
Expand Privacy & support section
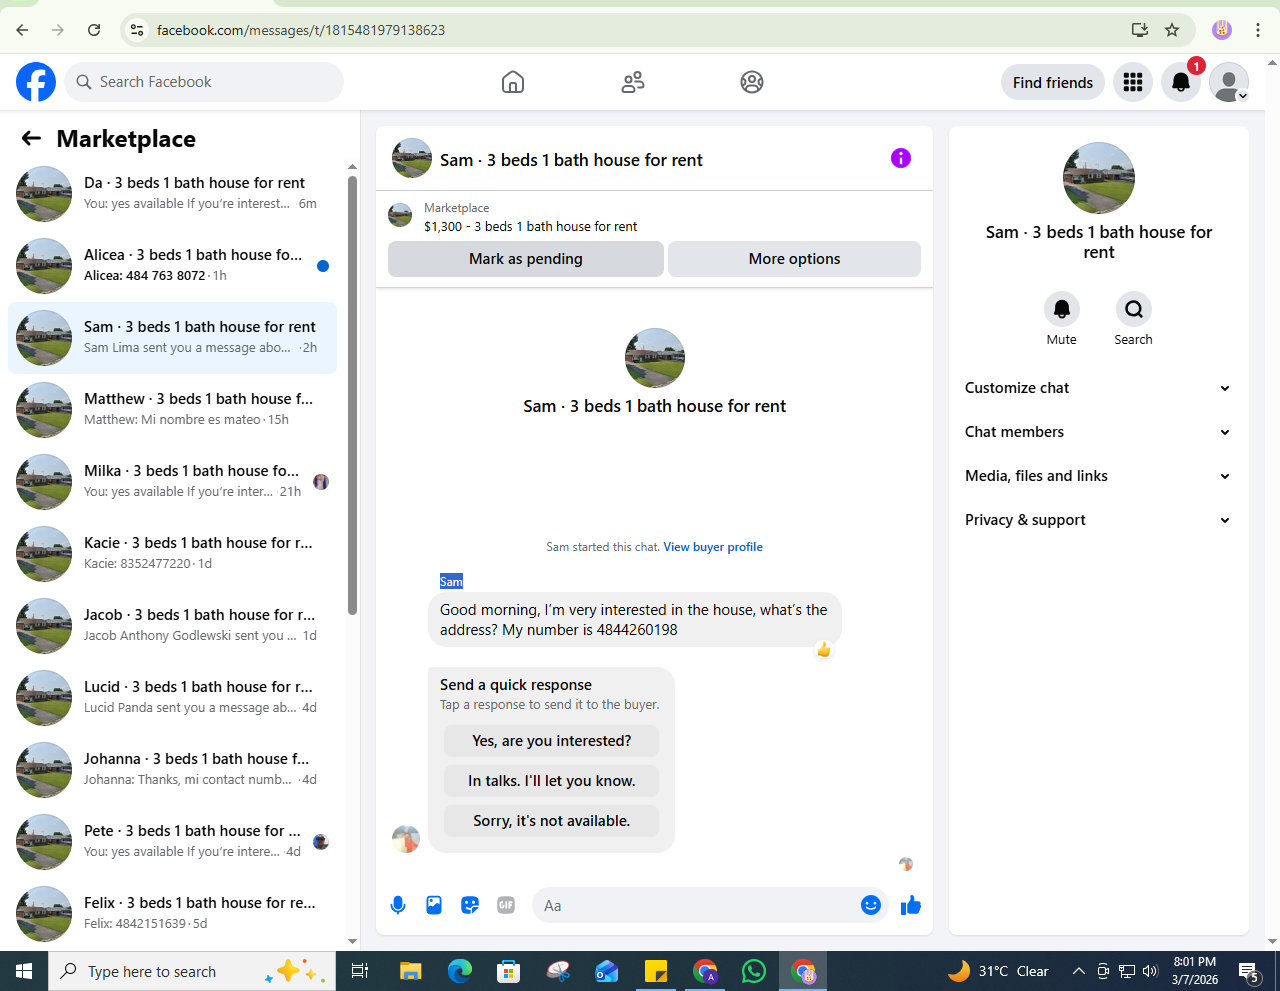[x=1098, y=520]
